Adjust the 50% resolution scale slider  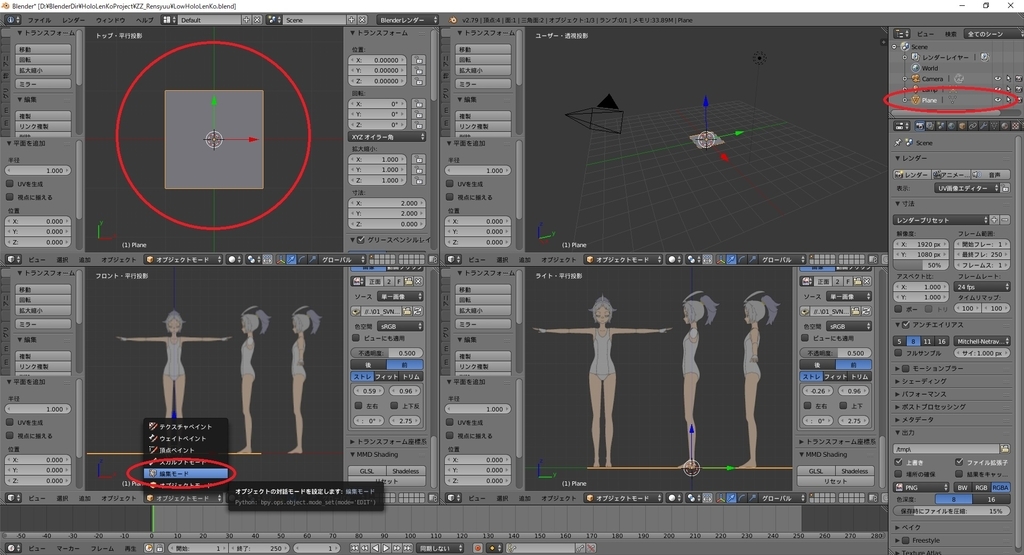pyautogui.click(x=921, y=265)
